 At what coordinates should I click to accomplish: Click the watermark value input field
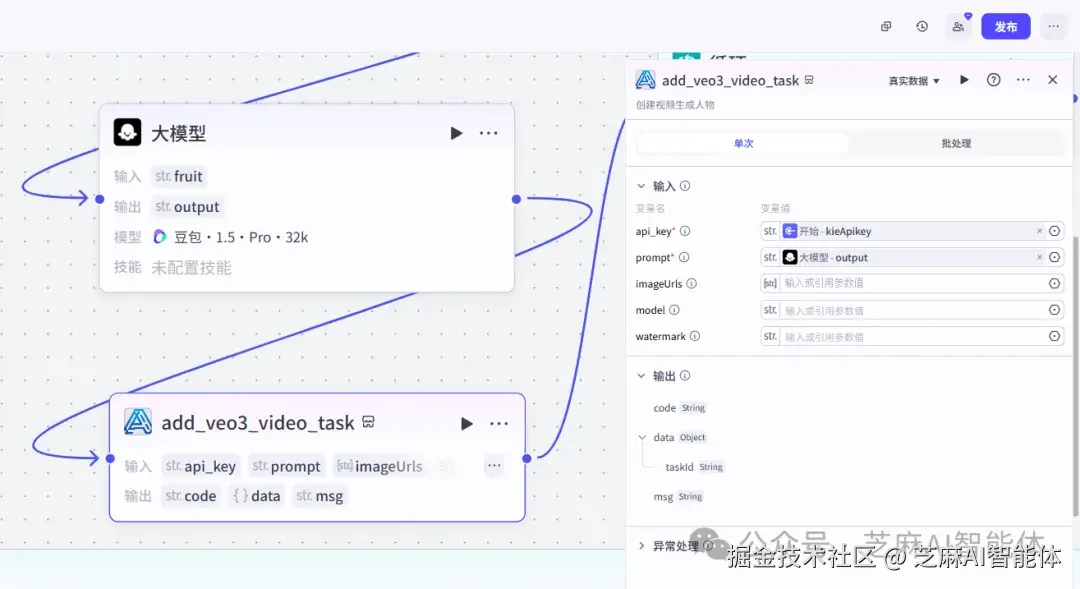[x=913, y=336]
